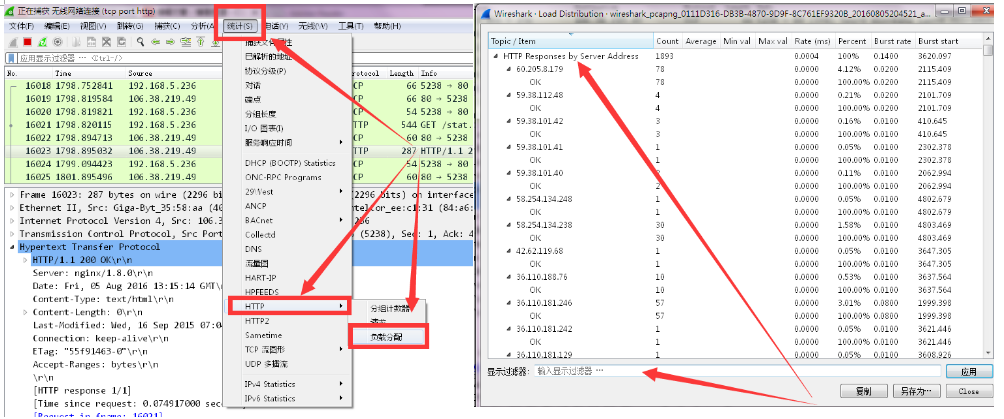This screenshot has height=419, width=1004.
Task: Open 视图(V) menu
Action: 93,26
